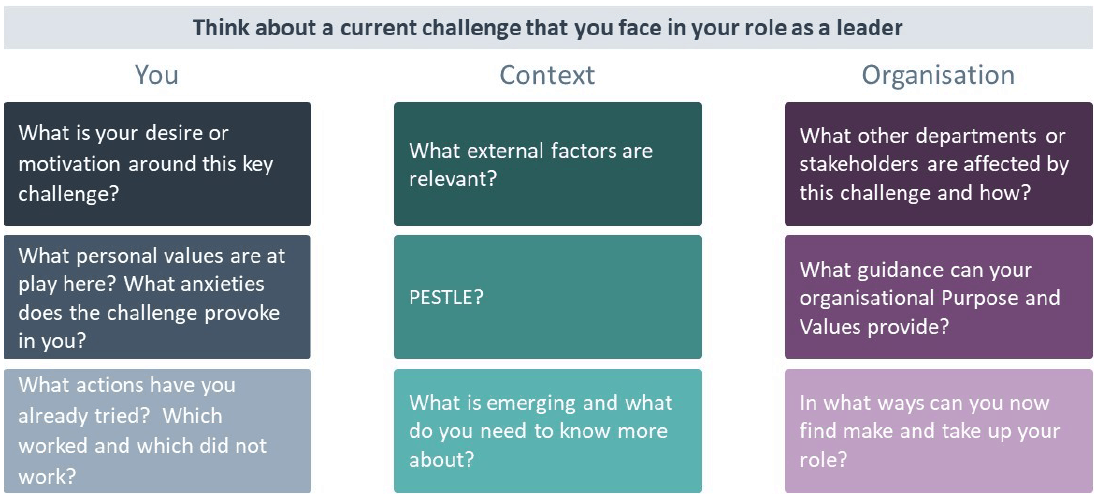Click the 'What personal values are at play' box
This screenshot has width=1099, height=501.
[x=157, y=297]
